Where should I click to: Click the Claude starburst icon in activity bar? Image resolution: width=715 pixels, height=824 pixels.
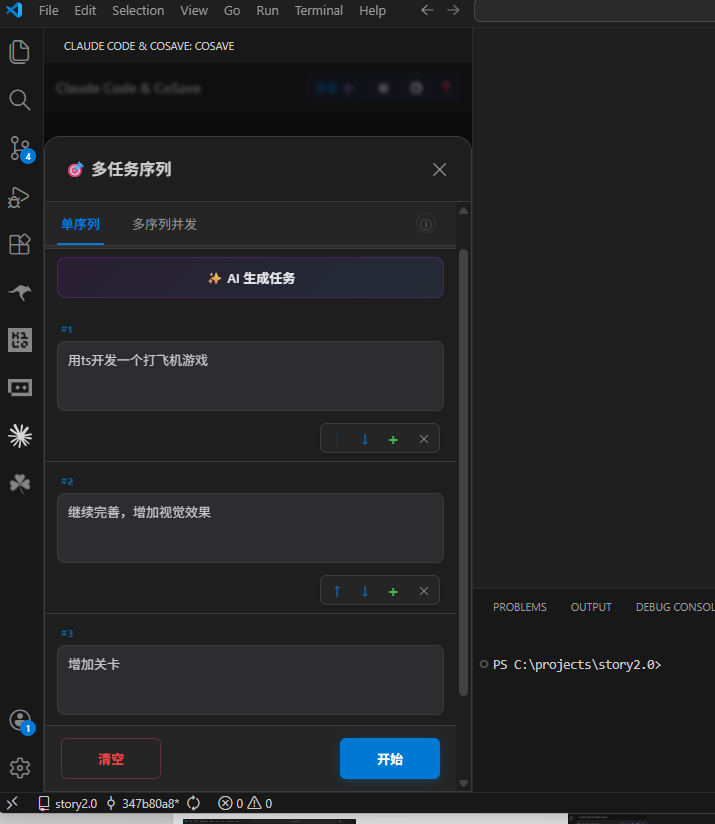(x=19, y=434)
